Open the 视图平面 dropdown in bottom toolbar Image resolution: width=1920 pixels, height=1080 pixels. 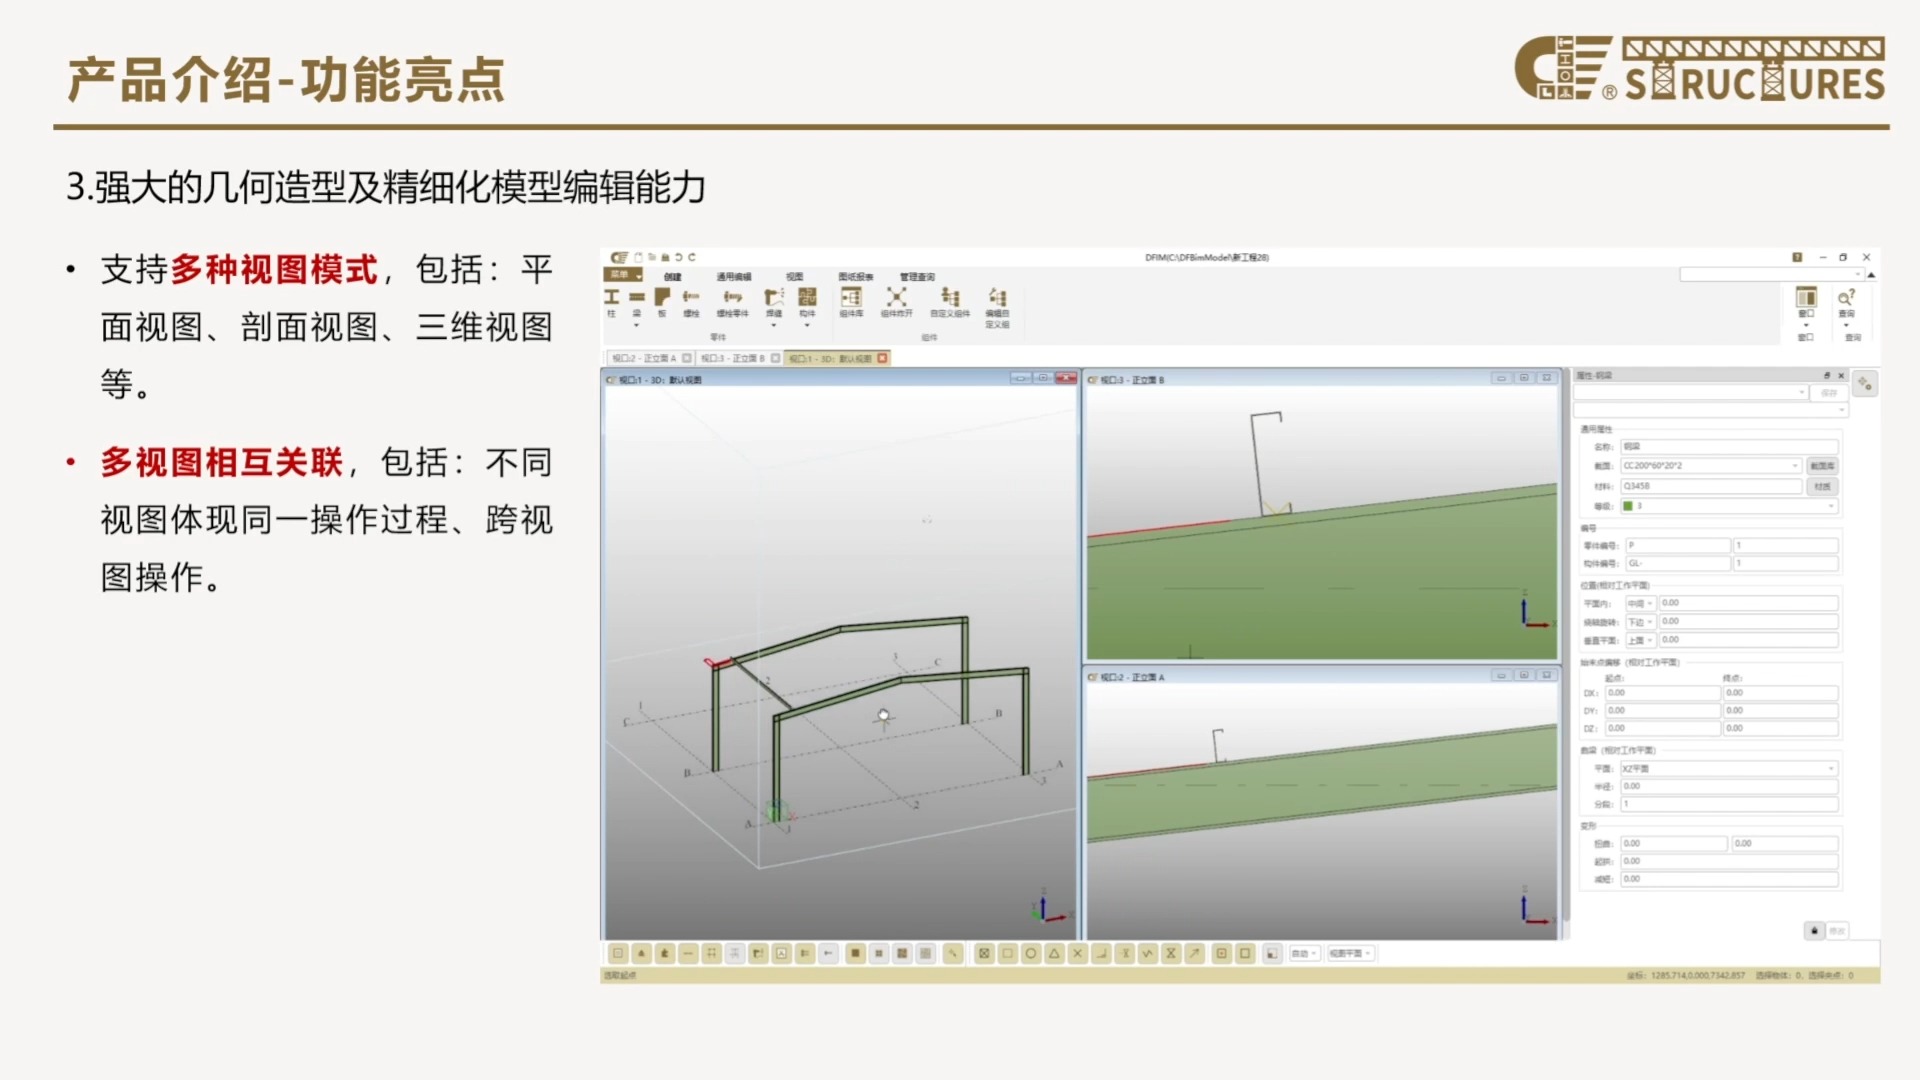(1350, 954)
